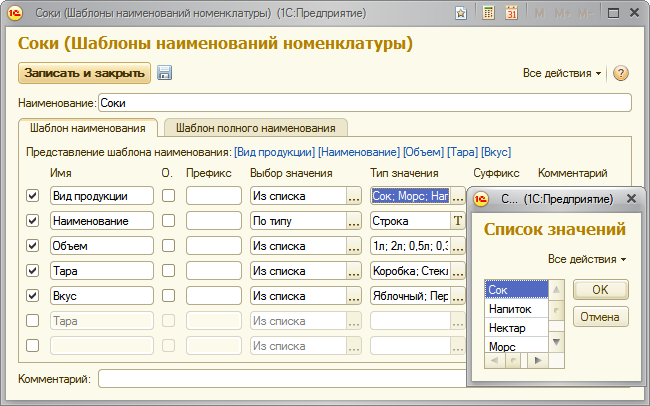
Task: Open value list editor for 1л; 2л field
Action: coord(458,246)
